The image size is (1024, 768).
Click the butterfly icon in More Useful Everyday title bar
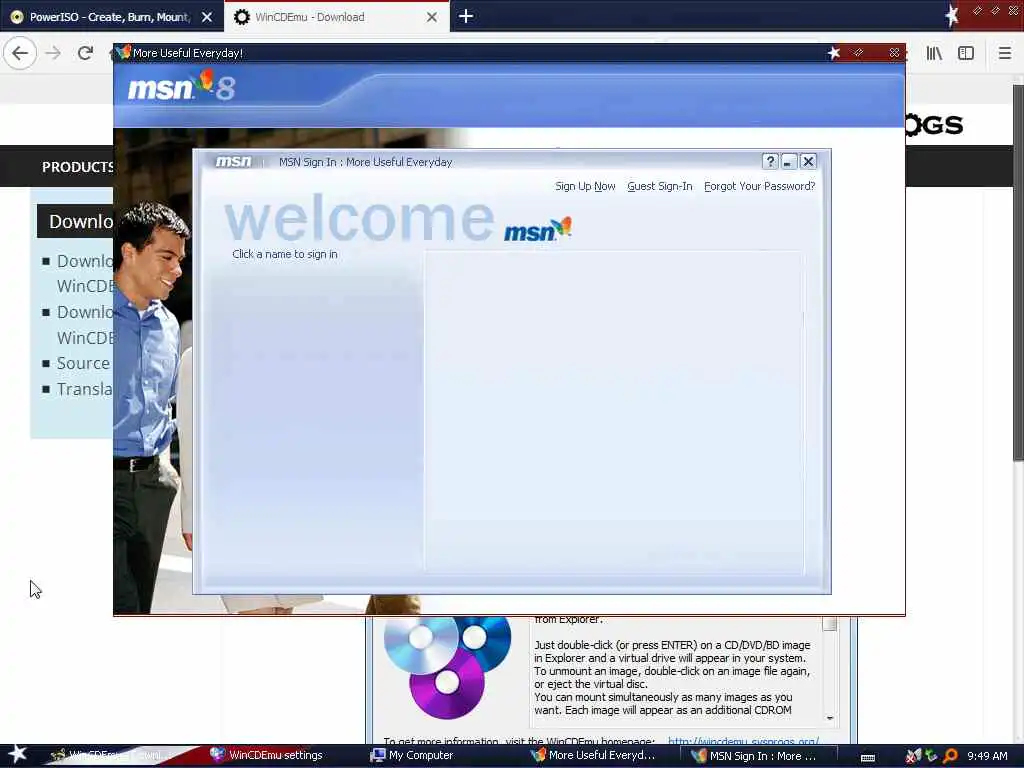(123, 52)
